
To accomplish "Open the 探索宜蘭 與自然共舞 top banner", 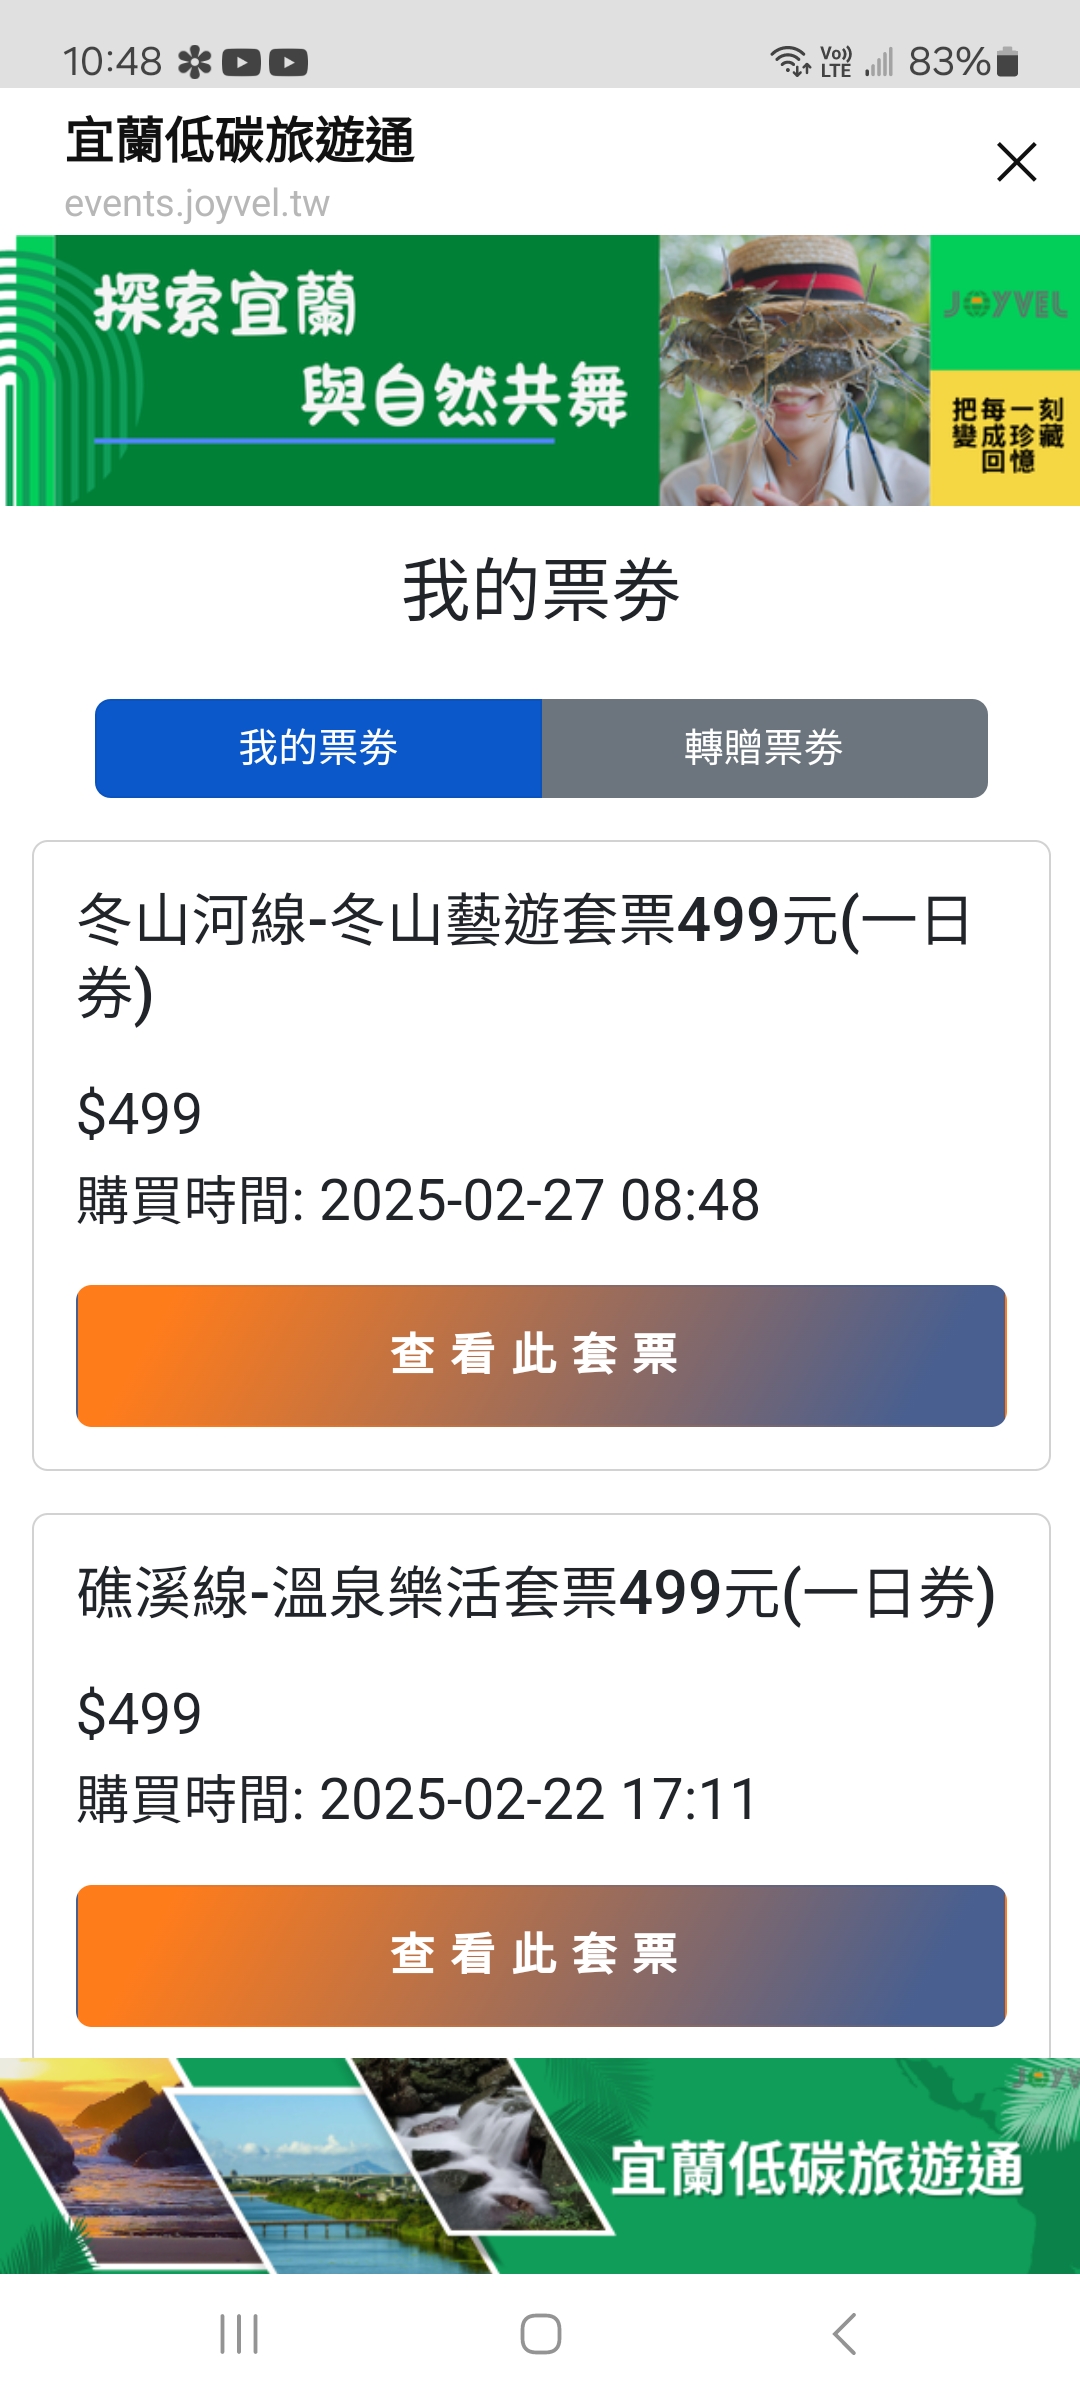I will coord(360,370).
